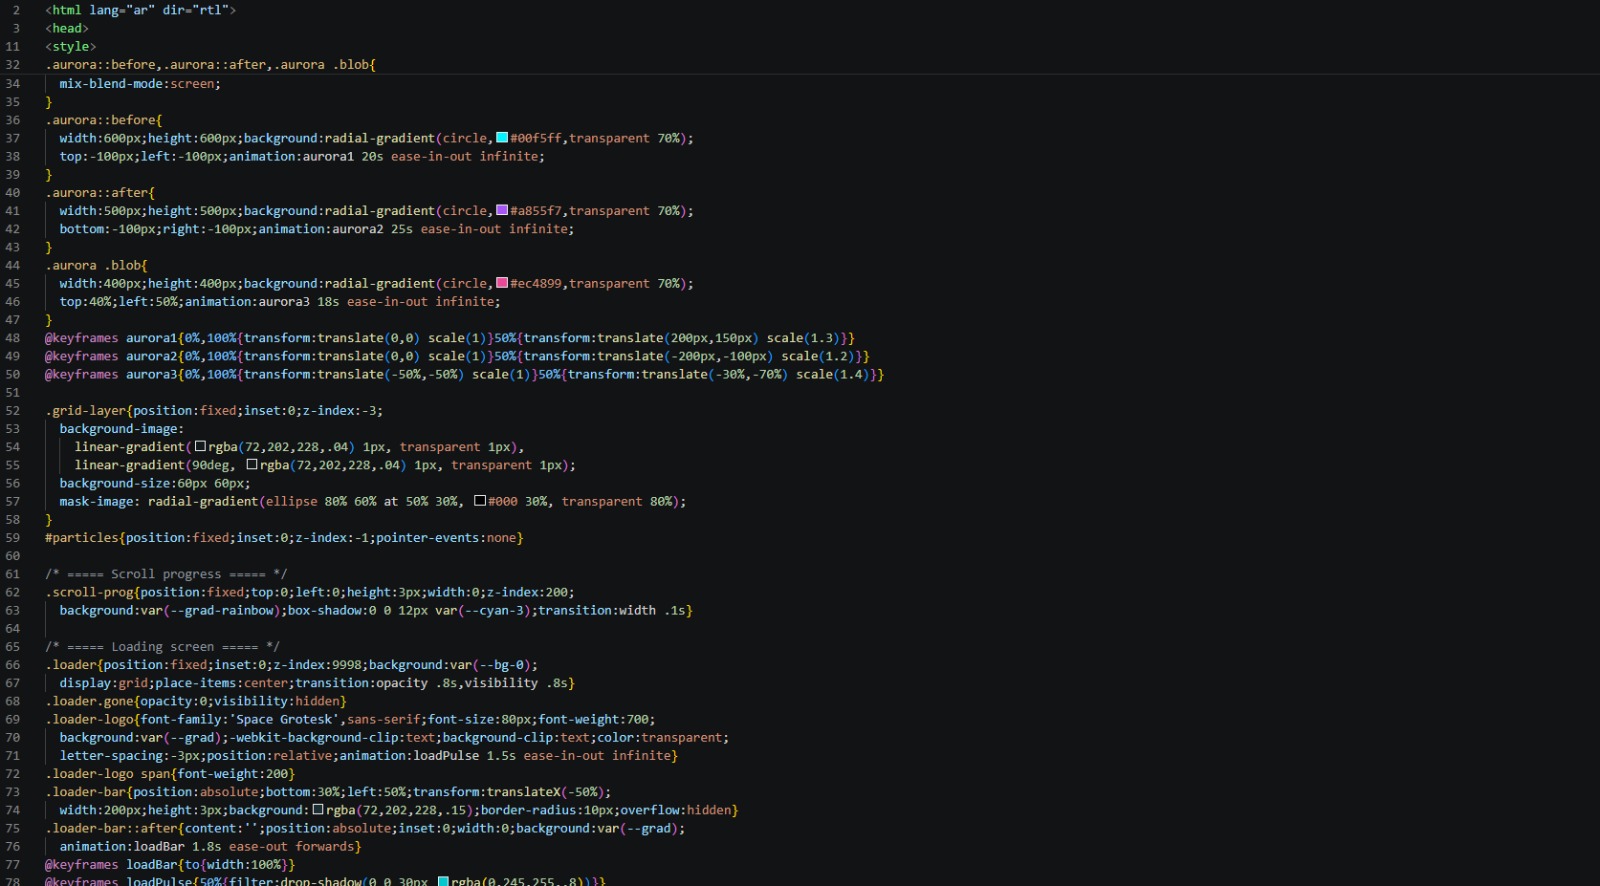The image size is (1600, 886).
Task: Open the #00f5ff cyan color swatch
Action: (502, 138)
